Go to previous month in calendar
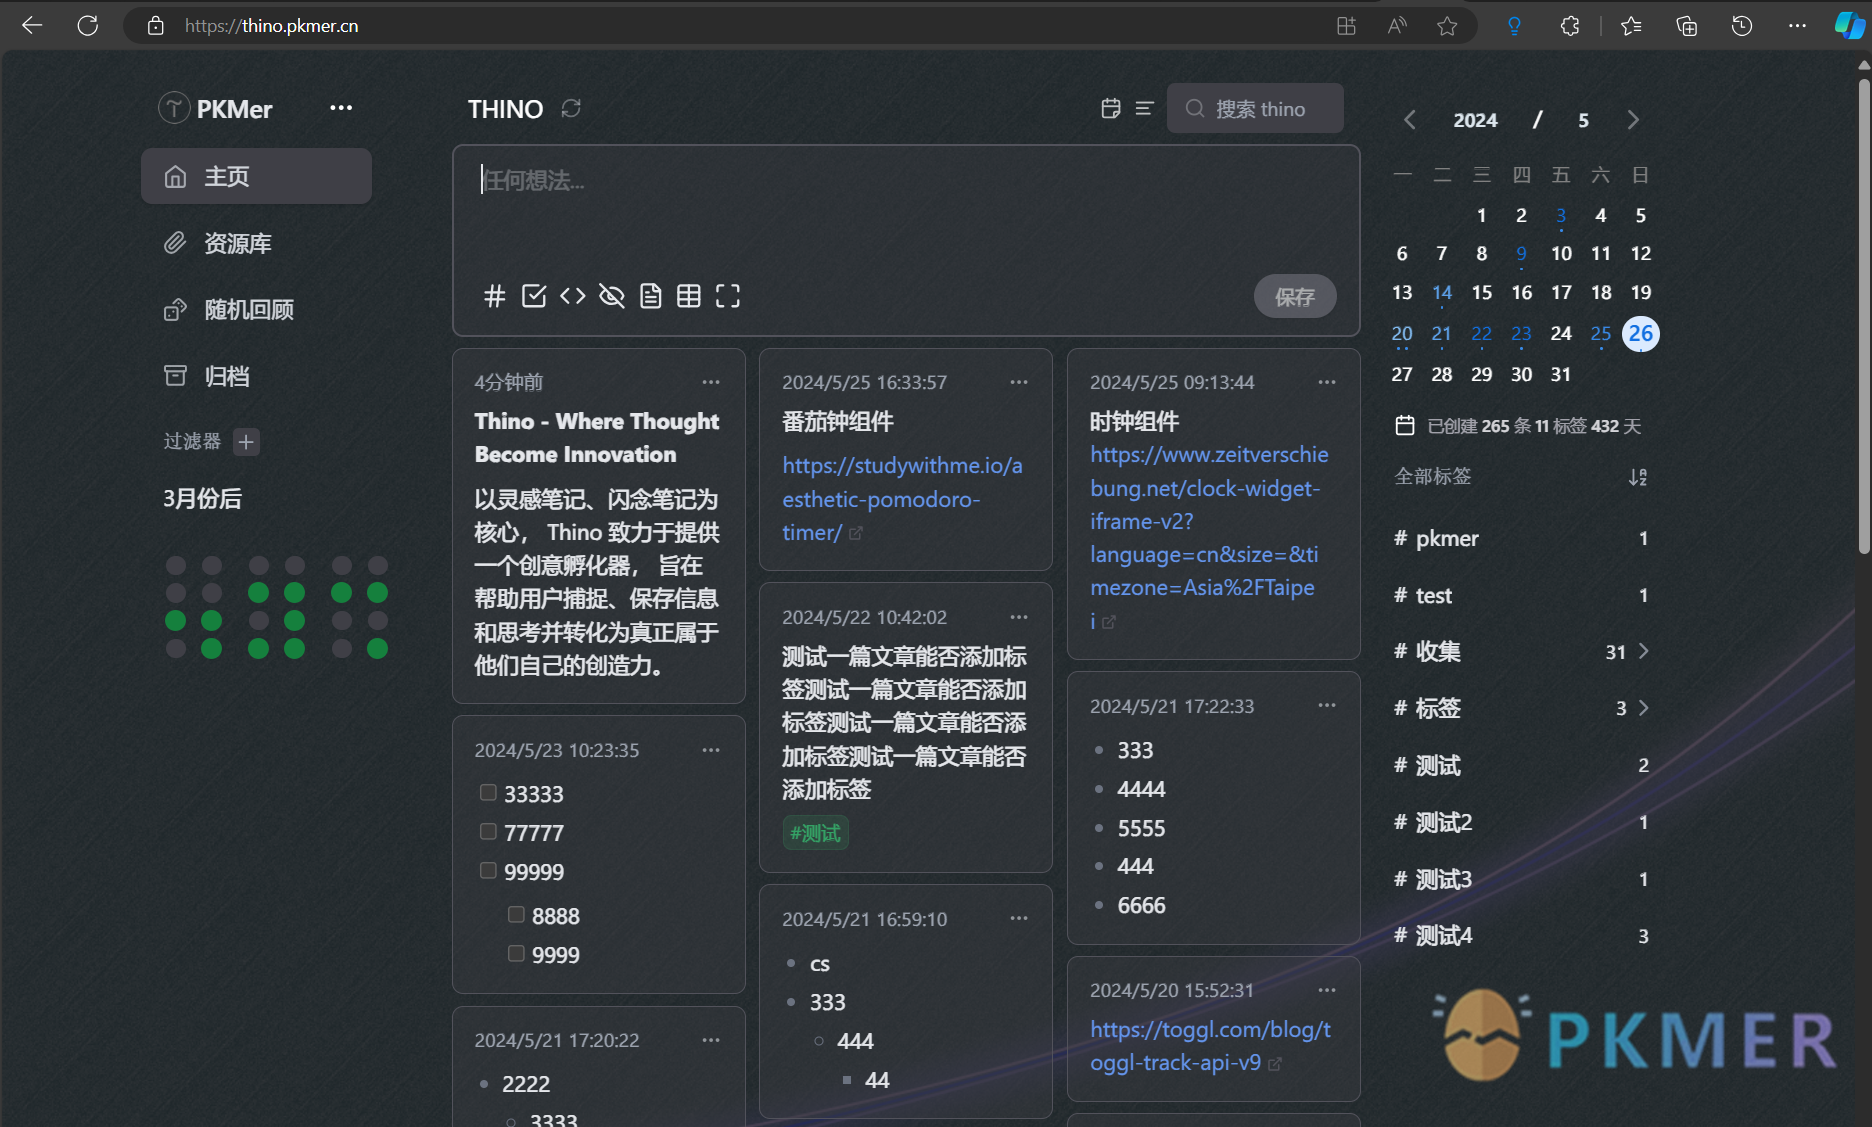Image resolution: width=1872 pixels, height=1127 pixels. (x=1410, y=120)
